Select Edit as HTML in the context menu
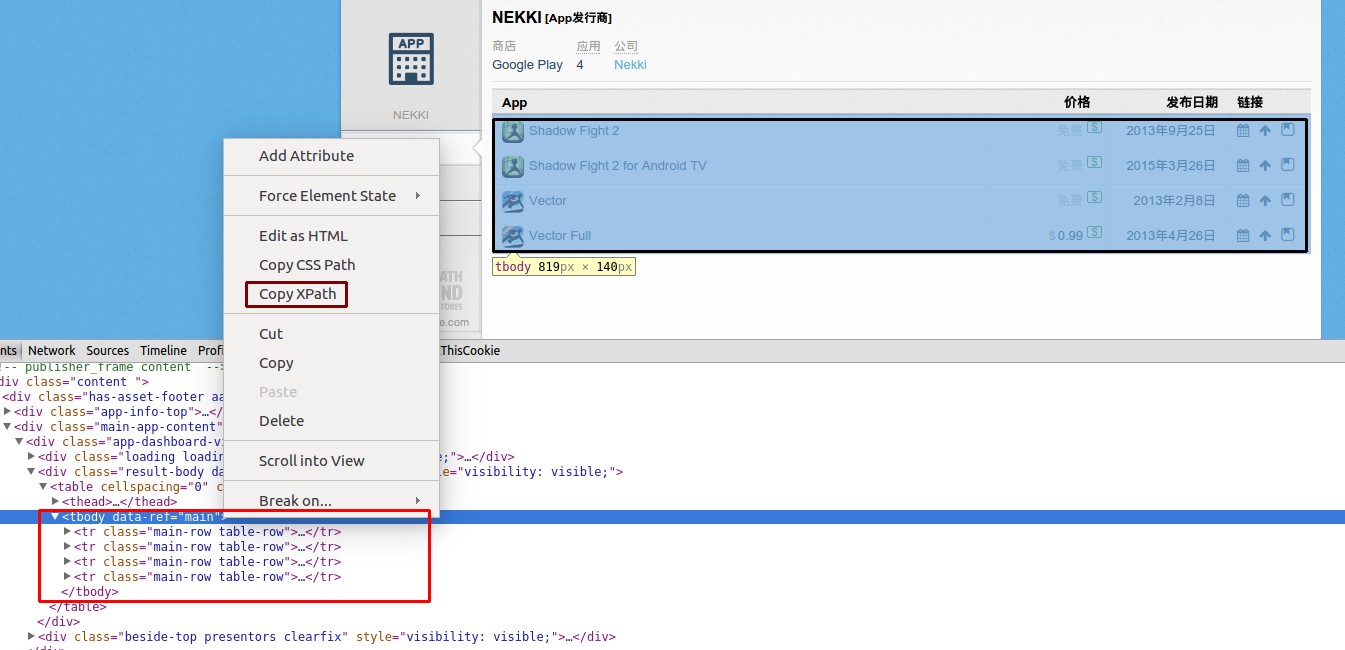 pos(331,236)
